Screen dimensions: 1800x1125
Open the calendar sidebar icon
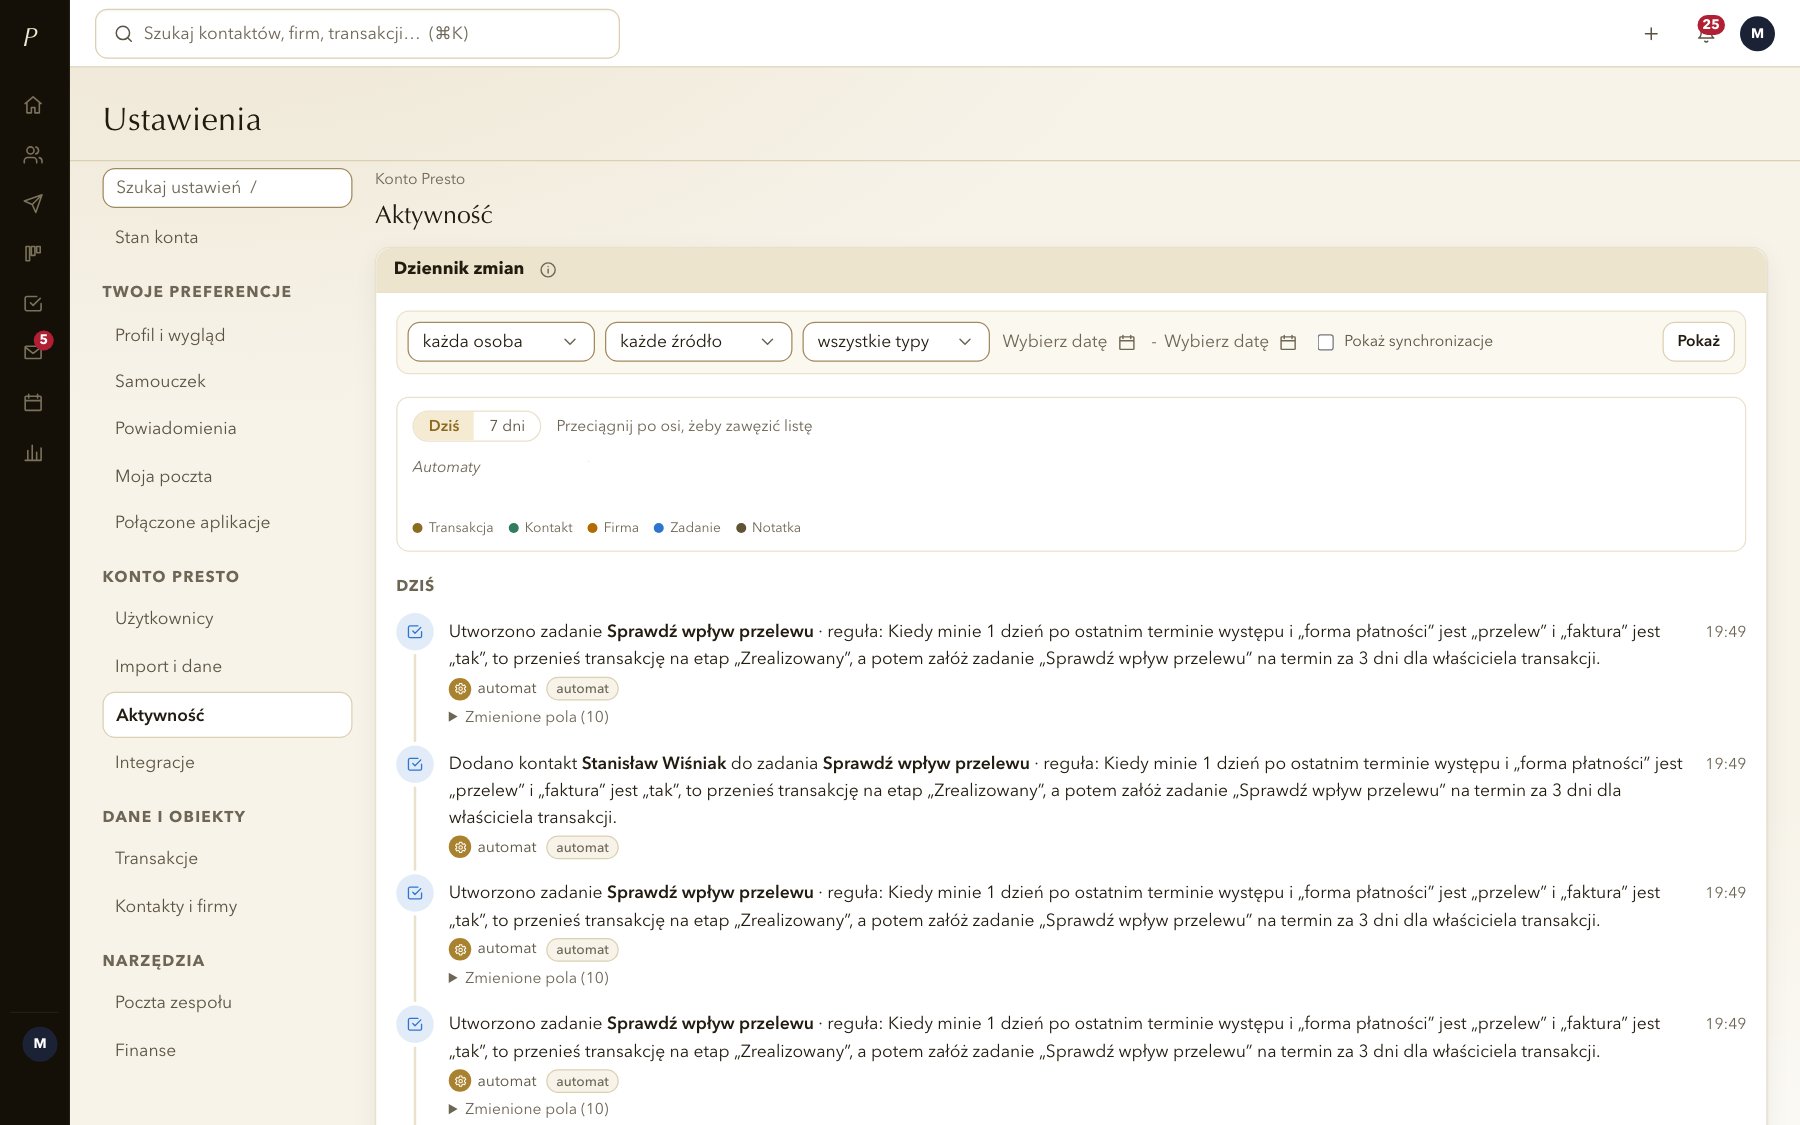pyautogui.click(x=33, y=403)
